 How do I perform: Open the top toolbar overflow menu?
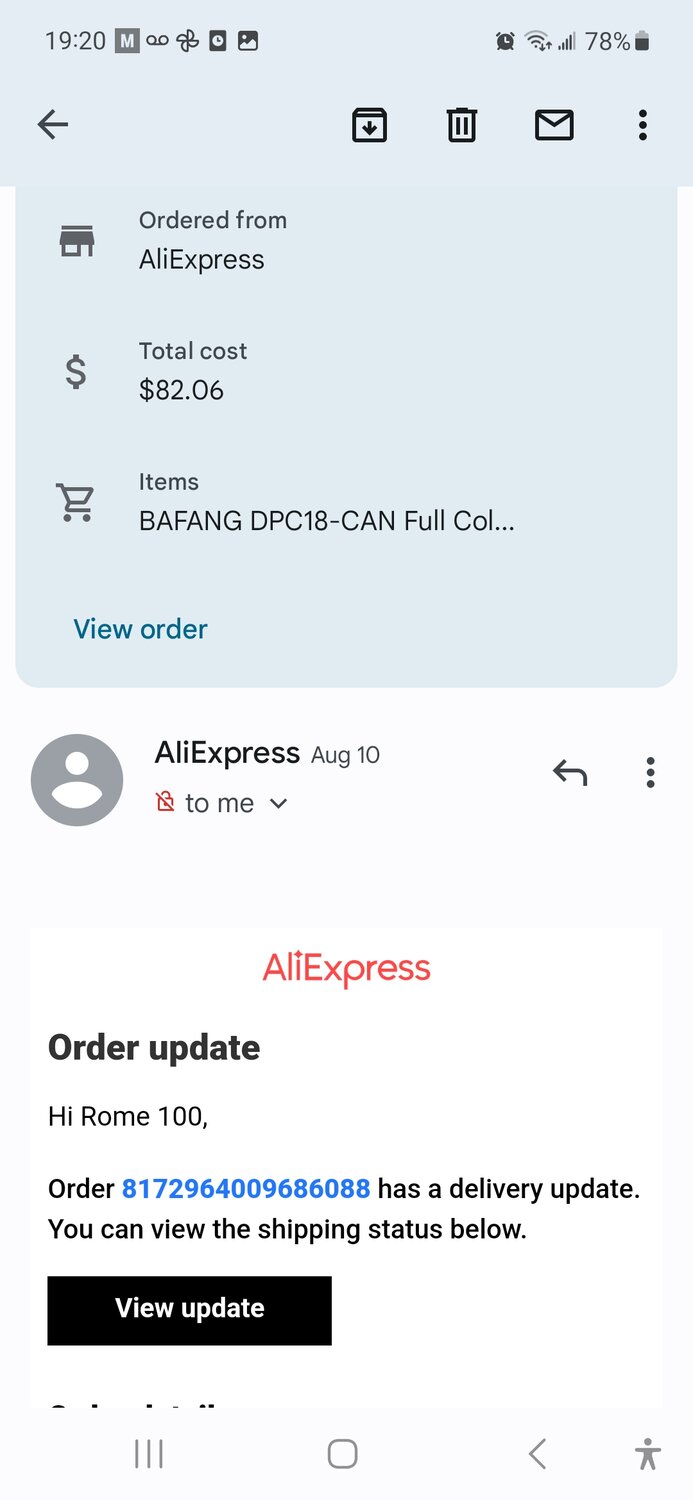point(643,125)
